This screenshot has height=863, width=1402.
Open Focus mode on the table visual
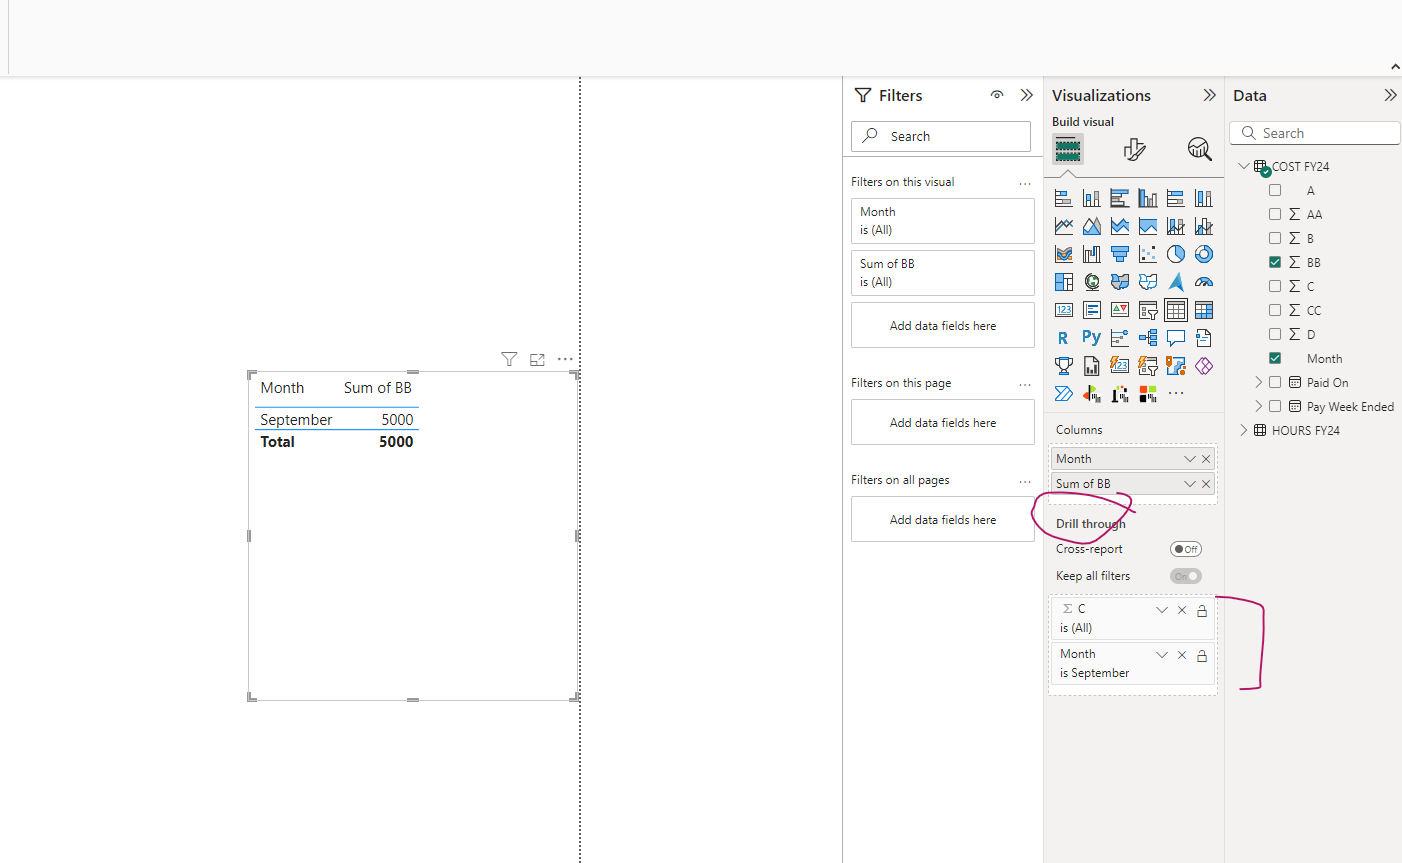[537, 359]
